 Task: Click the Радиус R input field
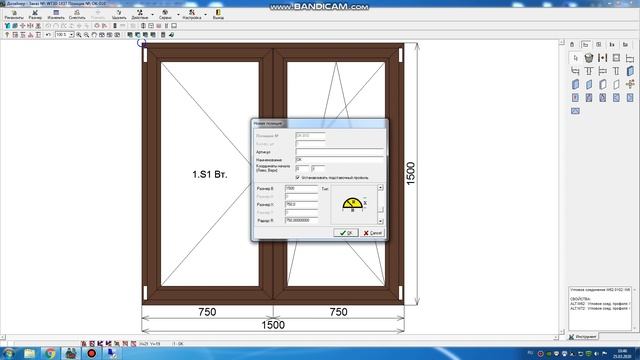tap(301, 220)
